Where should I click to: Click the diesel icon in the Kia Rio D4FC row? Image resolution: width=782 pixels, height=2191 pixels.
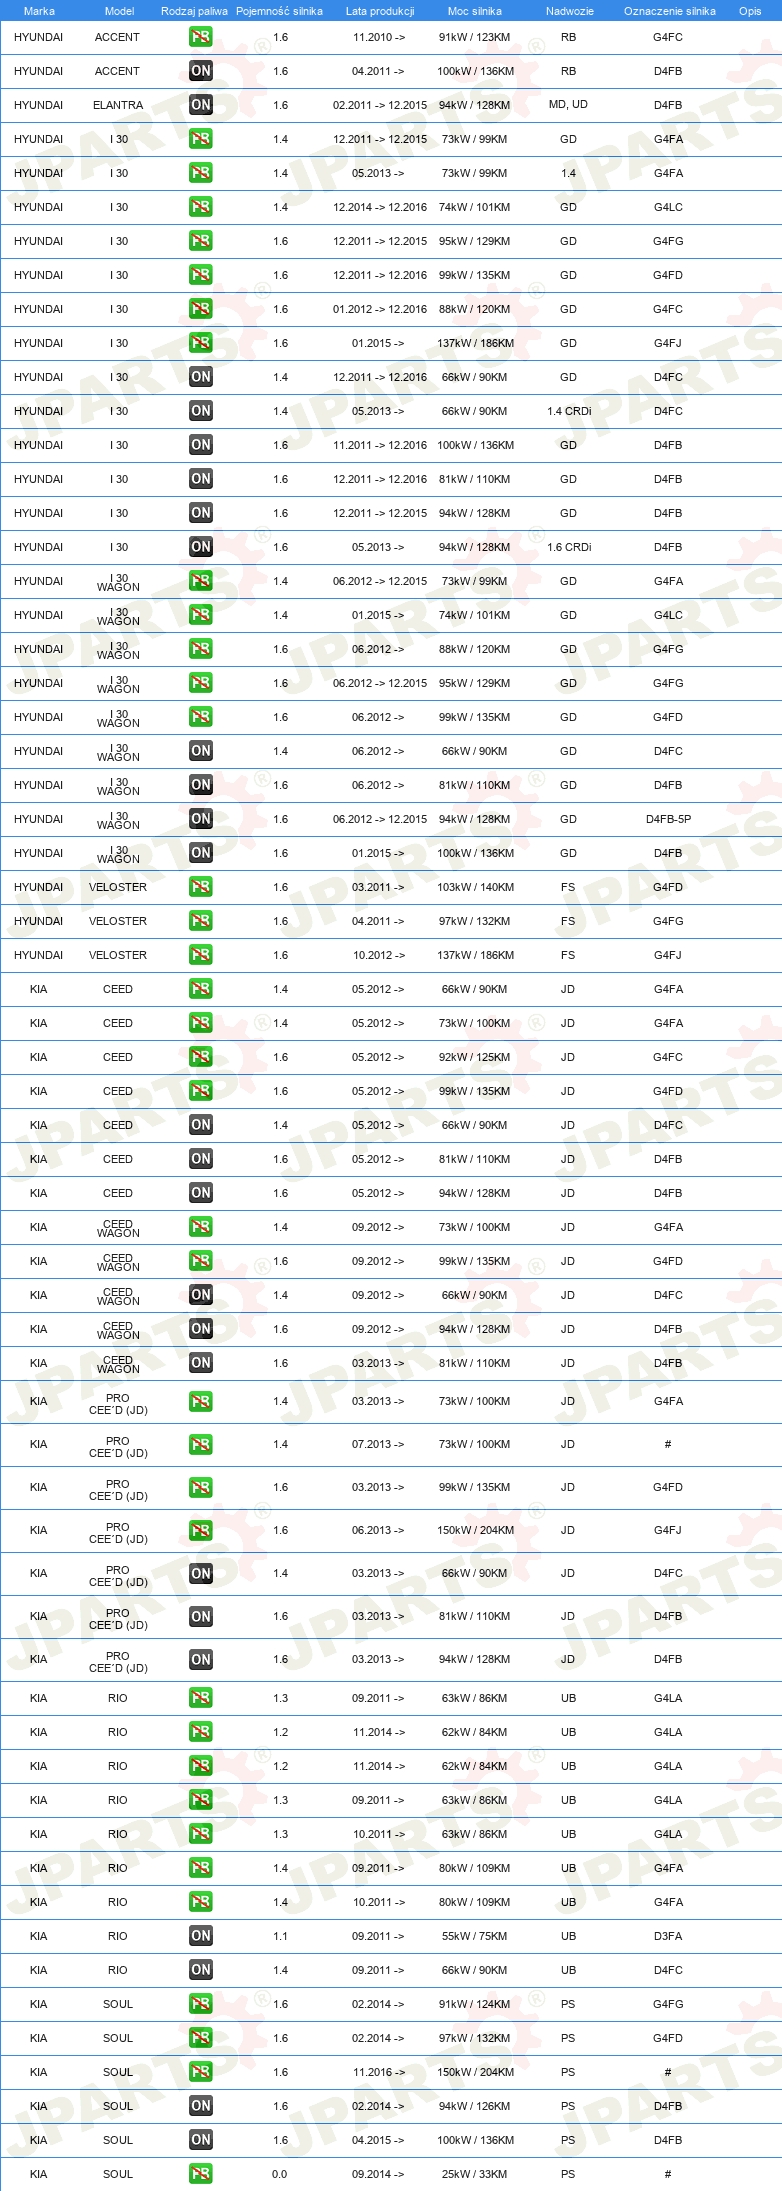(x=200, y=1970)
